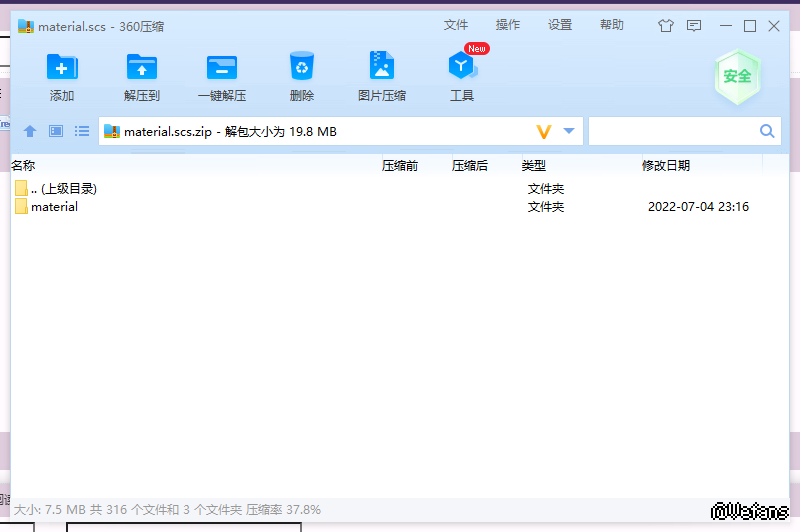Switch to the list view mode icon
This screenshot has height=532, width=800.
tap(82, 131)
